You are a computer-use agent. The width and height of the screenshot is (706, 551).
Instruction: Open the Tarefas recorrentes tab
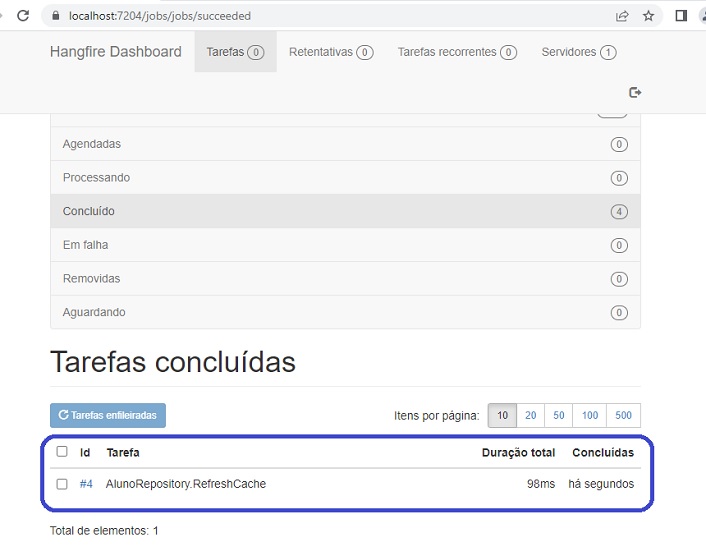click(457, 52)
